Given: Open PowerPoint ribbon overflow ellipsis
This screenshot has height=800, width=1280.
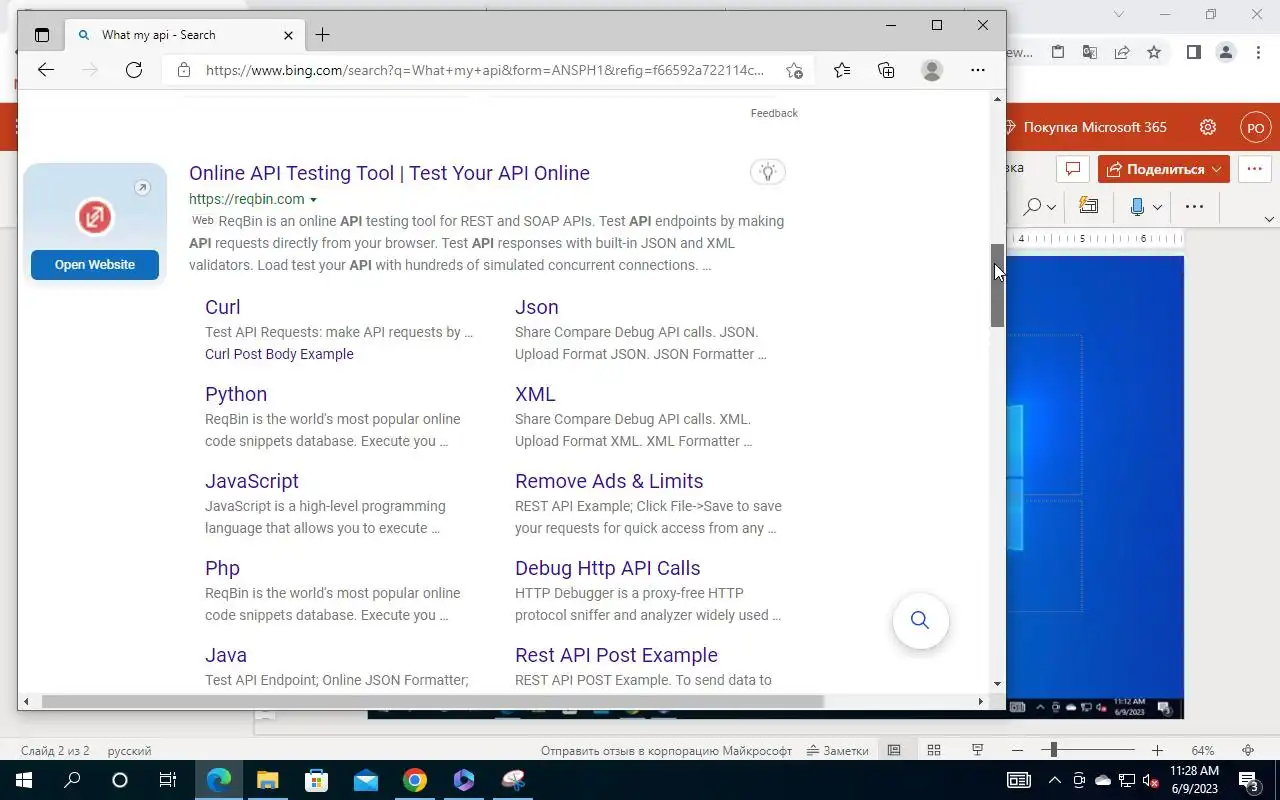Looking at the screenshot, I should point(1194,207).
